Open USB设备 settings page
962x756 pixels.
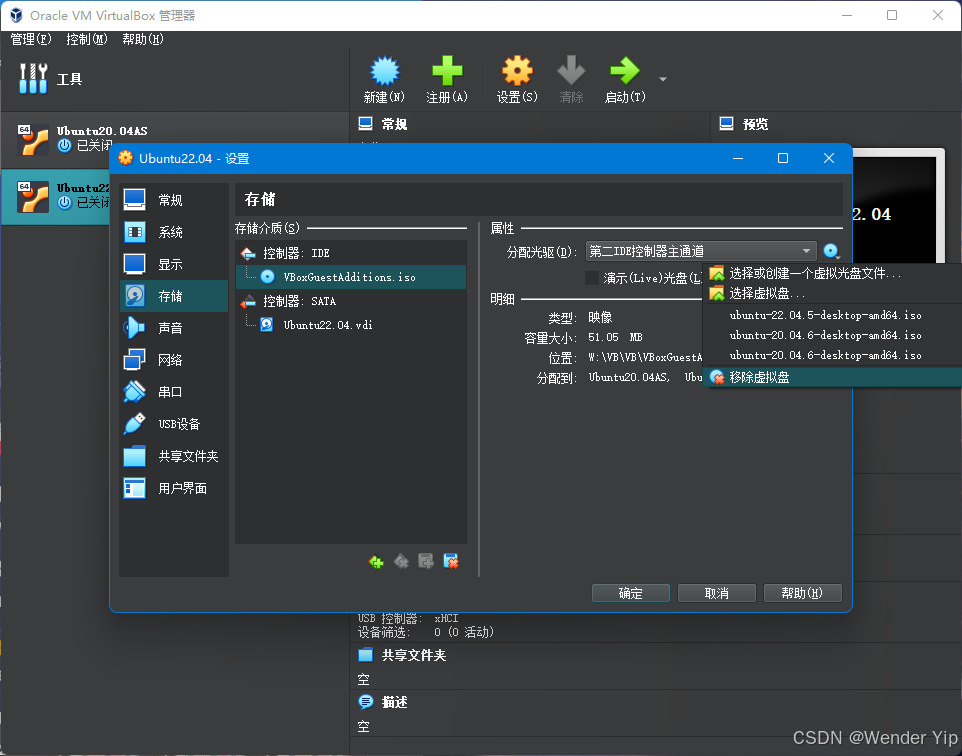pyautogui.click(x=174, y=424)
